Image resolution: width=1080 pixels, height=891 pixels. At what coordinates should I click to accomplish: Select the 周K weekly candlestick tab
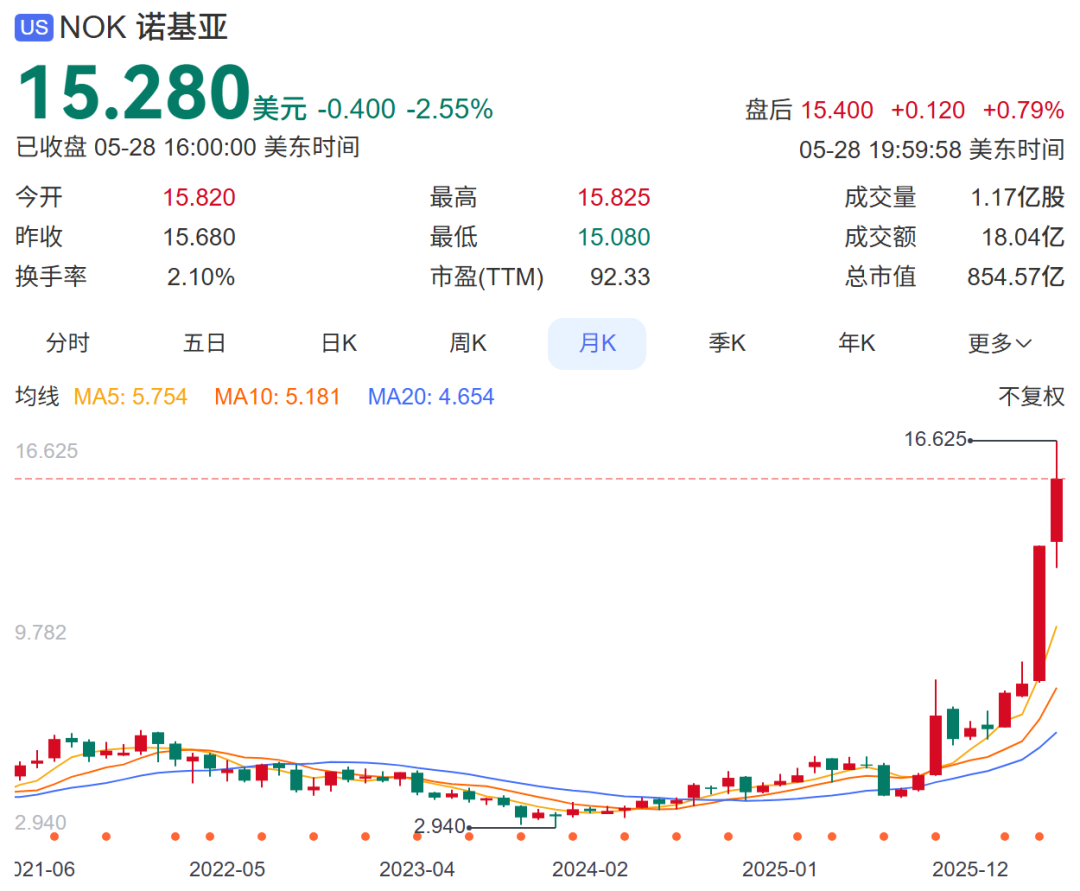(x=468, y=343)
